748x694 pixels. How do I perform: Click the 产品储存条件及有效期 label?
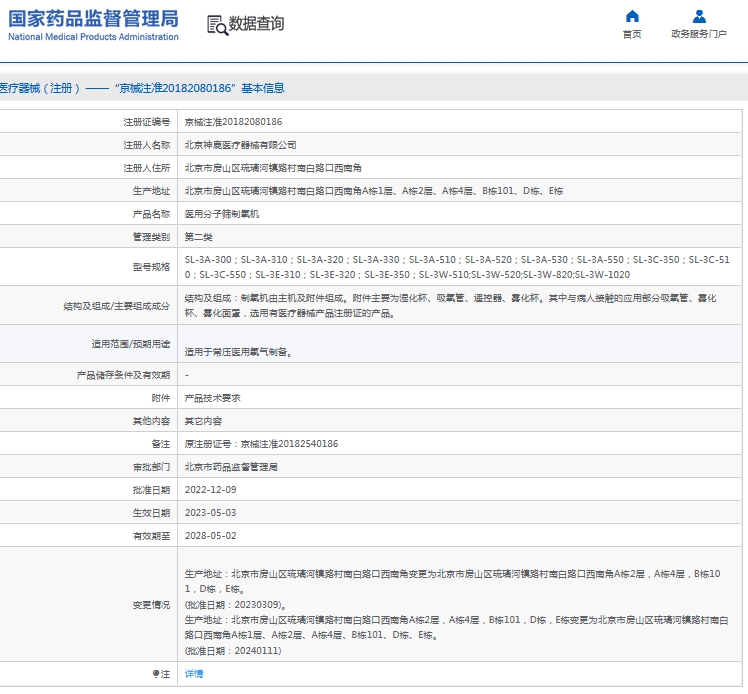coord(123,375)
